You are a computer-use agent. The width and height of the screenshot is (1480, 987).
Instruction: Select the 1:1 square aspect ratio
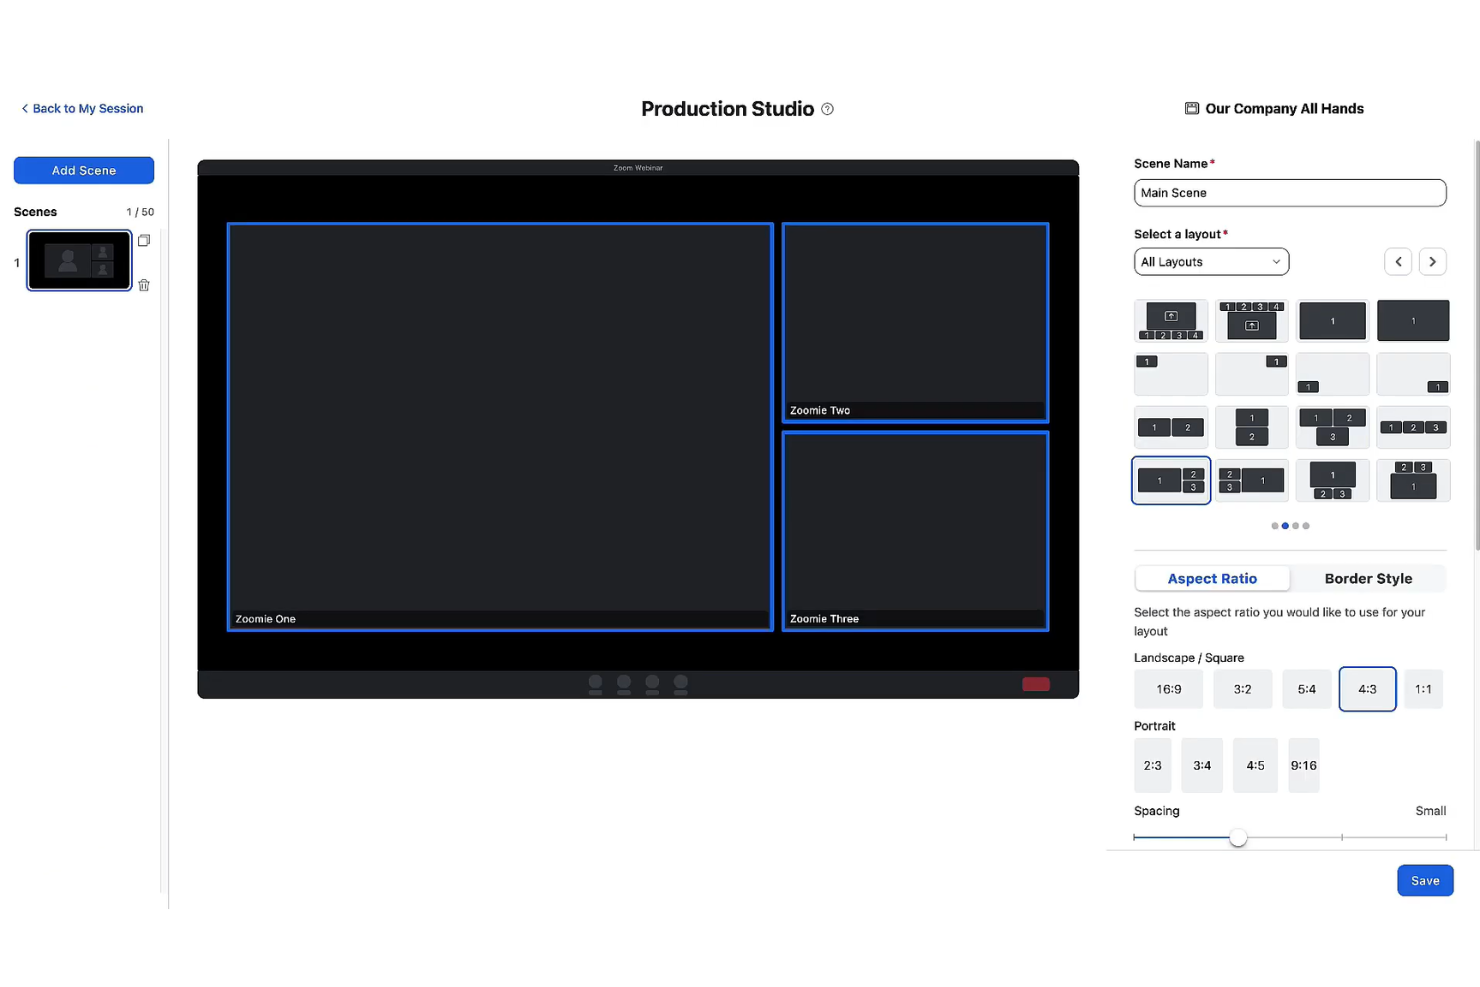(x=1424, y=689)
